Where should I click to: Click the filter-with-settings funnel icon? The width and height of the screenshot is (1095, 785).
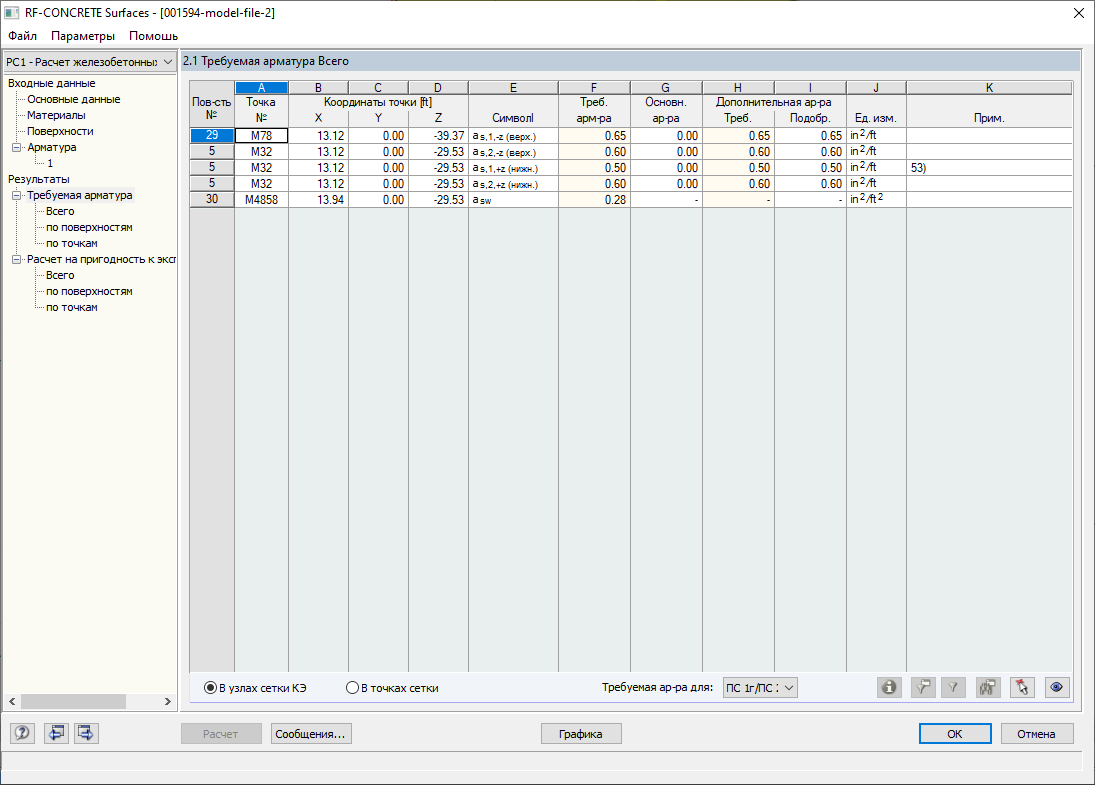tap(923, 688)
